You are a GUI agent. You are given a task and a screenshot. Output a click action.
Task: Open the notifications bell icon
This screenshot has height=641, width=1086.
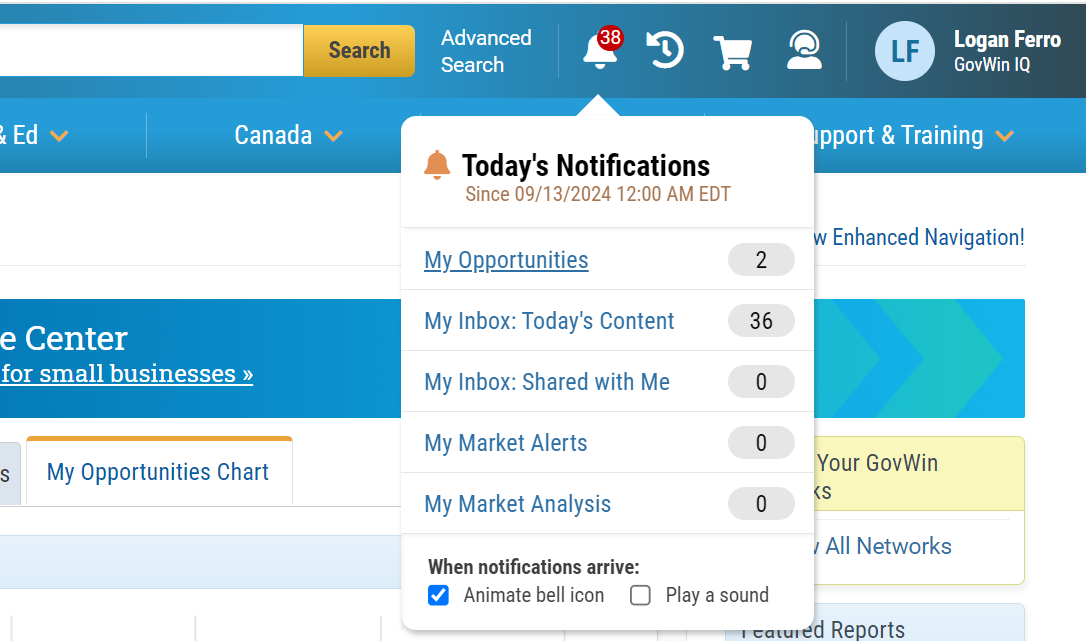tap(598, 52)
